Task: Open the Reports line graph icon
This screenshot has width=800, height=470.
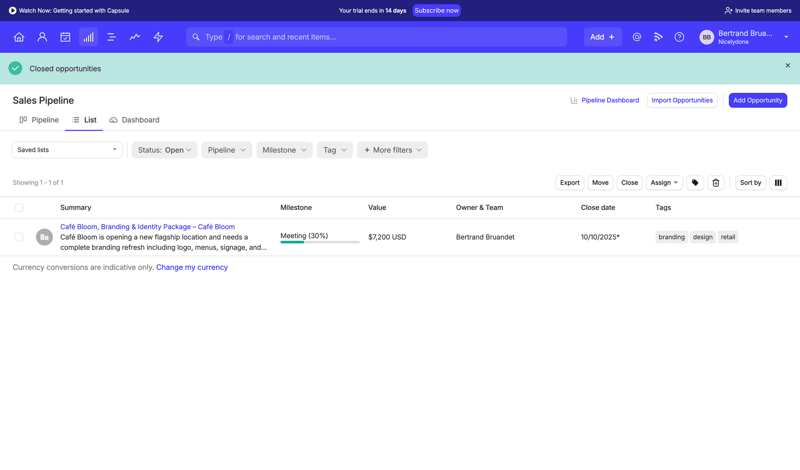Action: pos(135,37)
